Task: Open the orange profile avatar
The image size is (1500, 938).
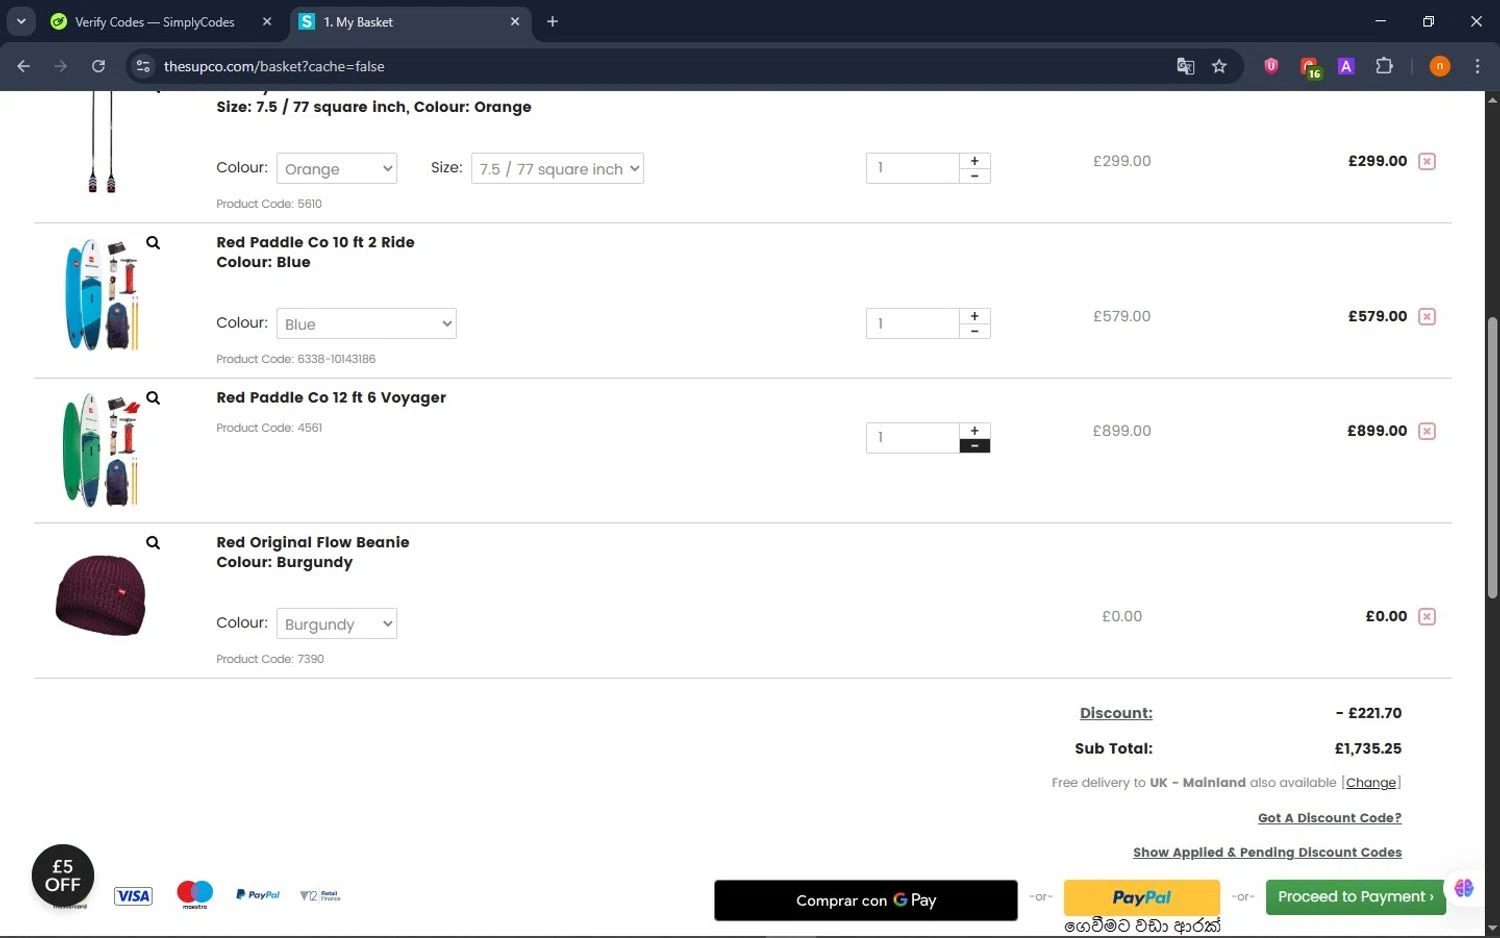Action: pyautogui.click(x=1440, y=66)
